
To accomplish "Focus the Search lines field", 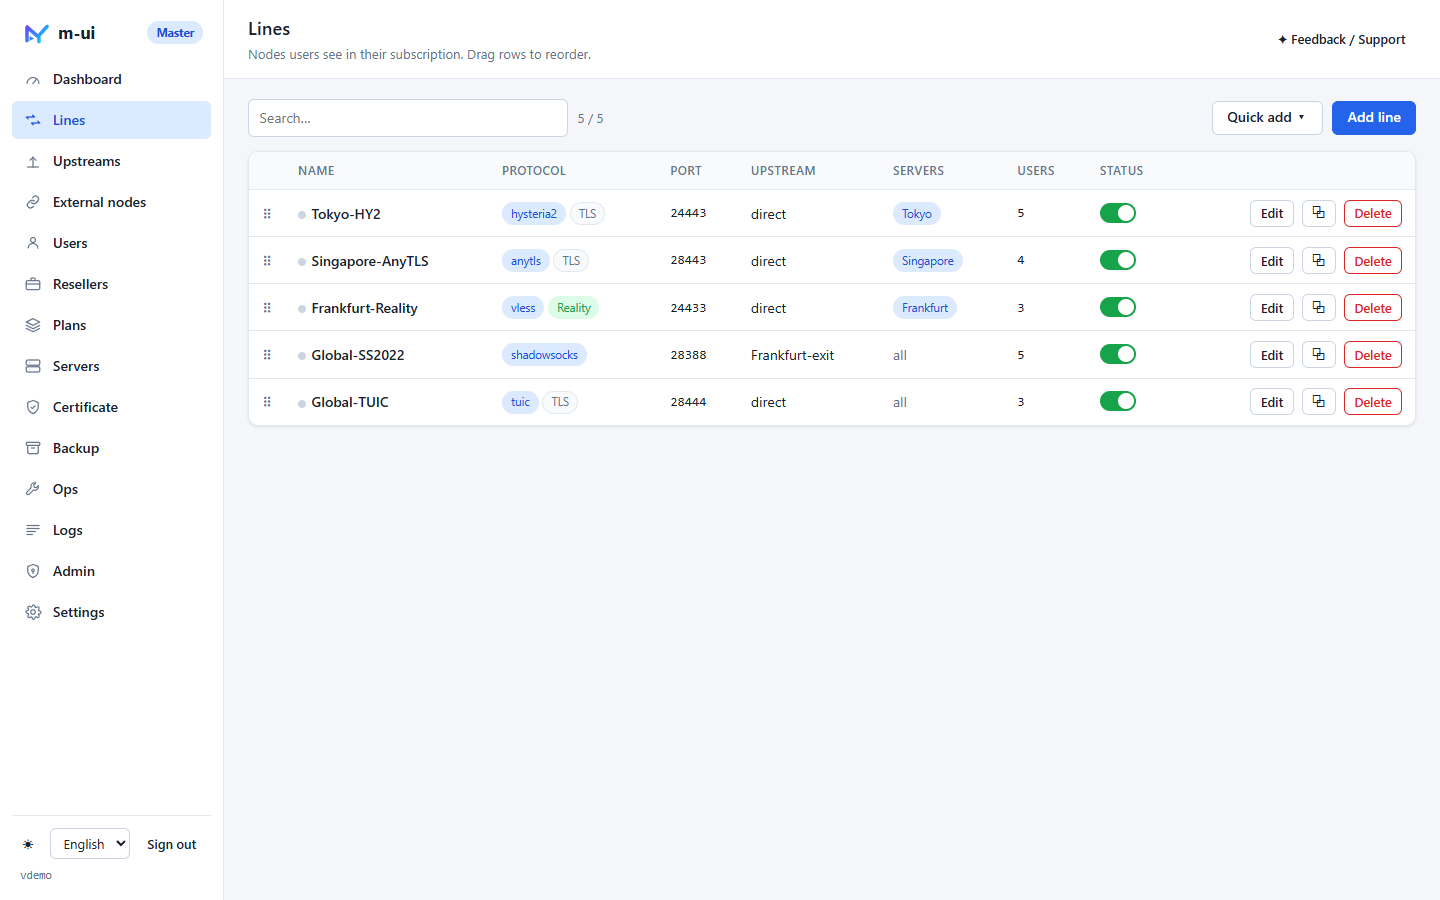I will 408,118.
